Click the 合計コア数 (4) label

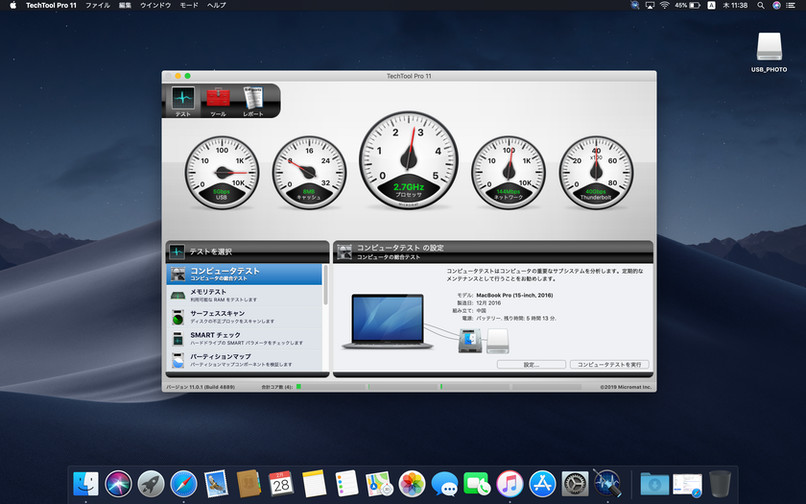pyautogui.click(x=277, y=387)
